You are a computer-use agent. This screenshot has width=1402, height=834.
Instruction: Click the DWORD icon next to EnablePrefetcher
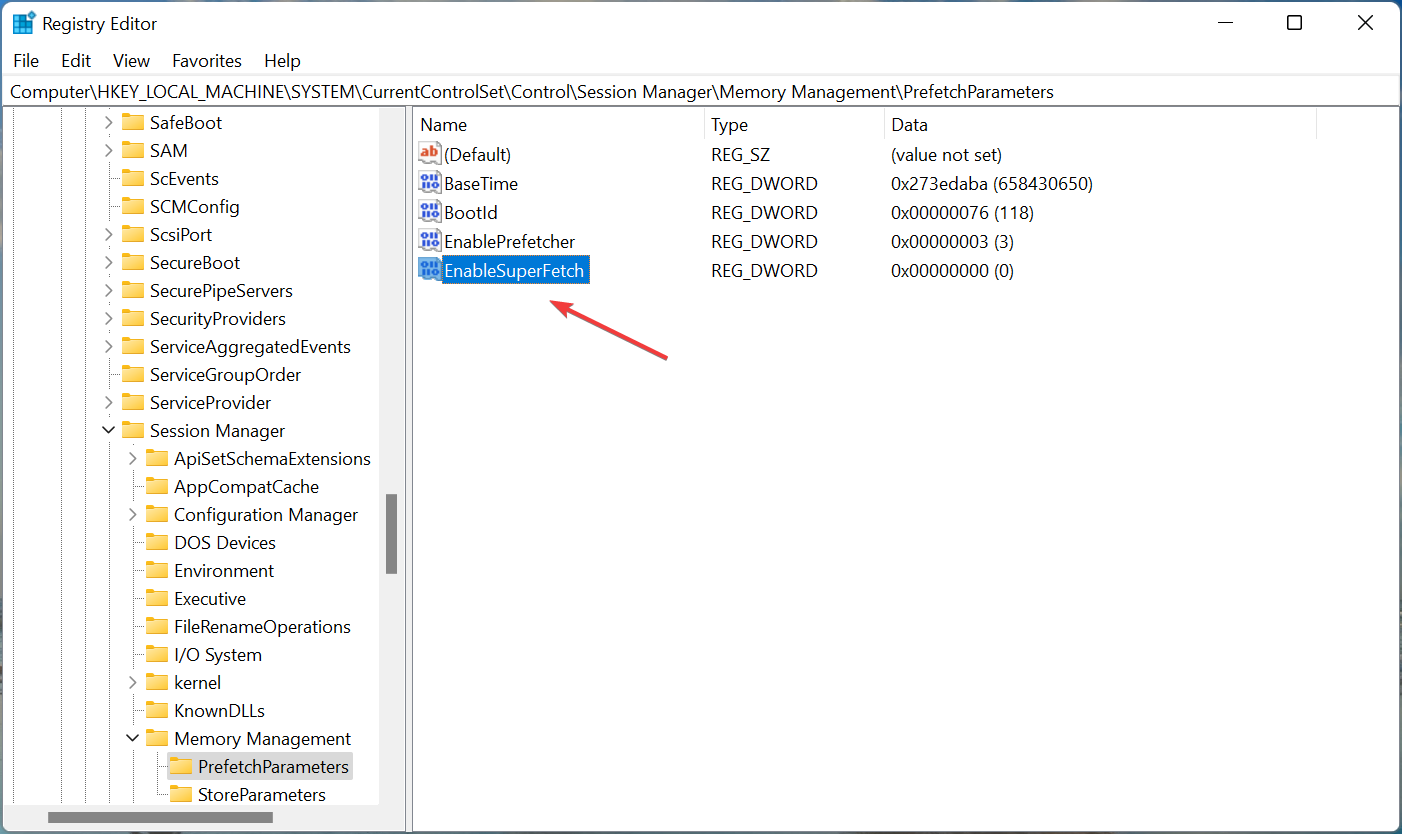[429, 240]
